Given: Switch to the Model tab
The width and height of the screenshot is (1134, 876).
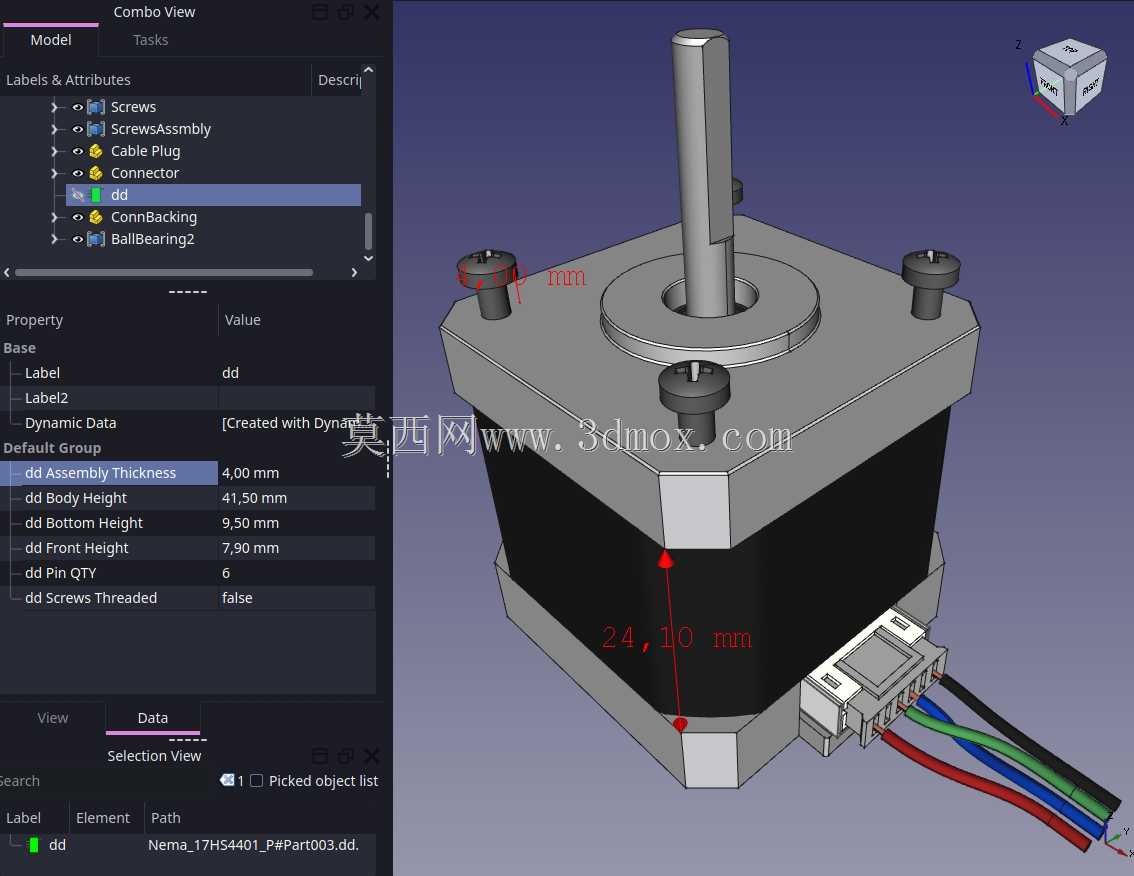Looking at the screenshot, I should [51, 40].
